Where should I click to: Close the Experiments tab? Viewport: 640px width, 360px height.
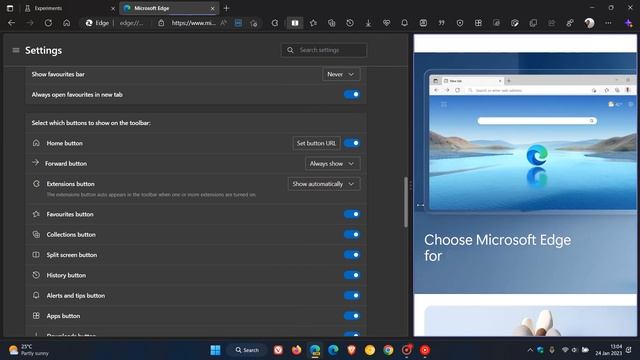(x=113, y=8)
